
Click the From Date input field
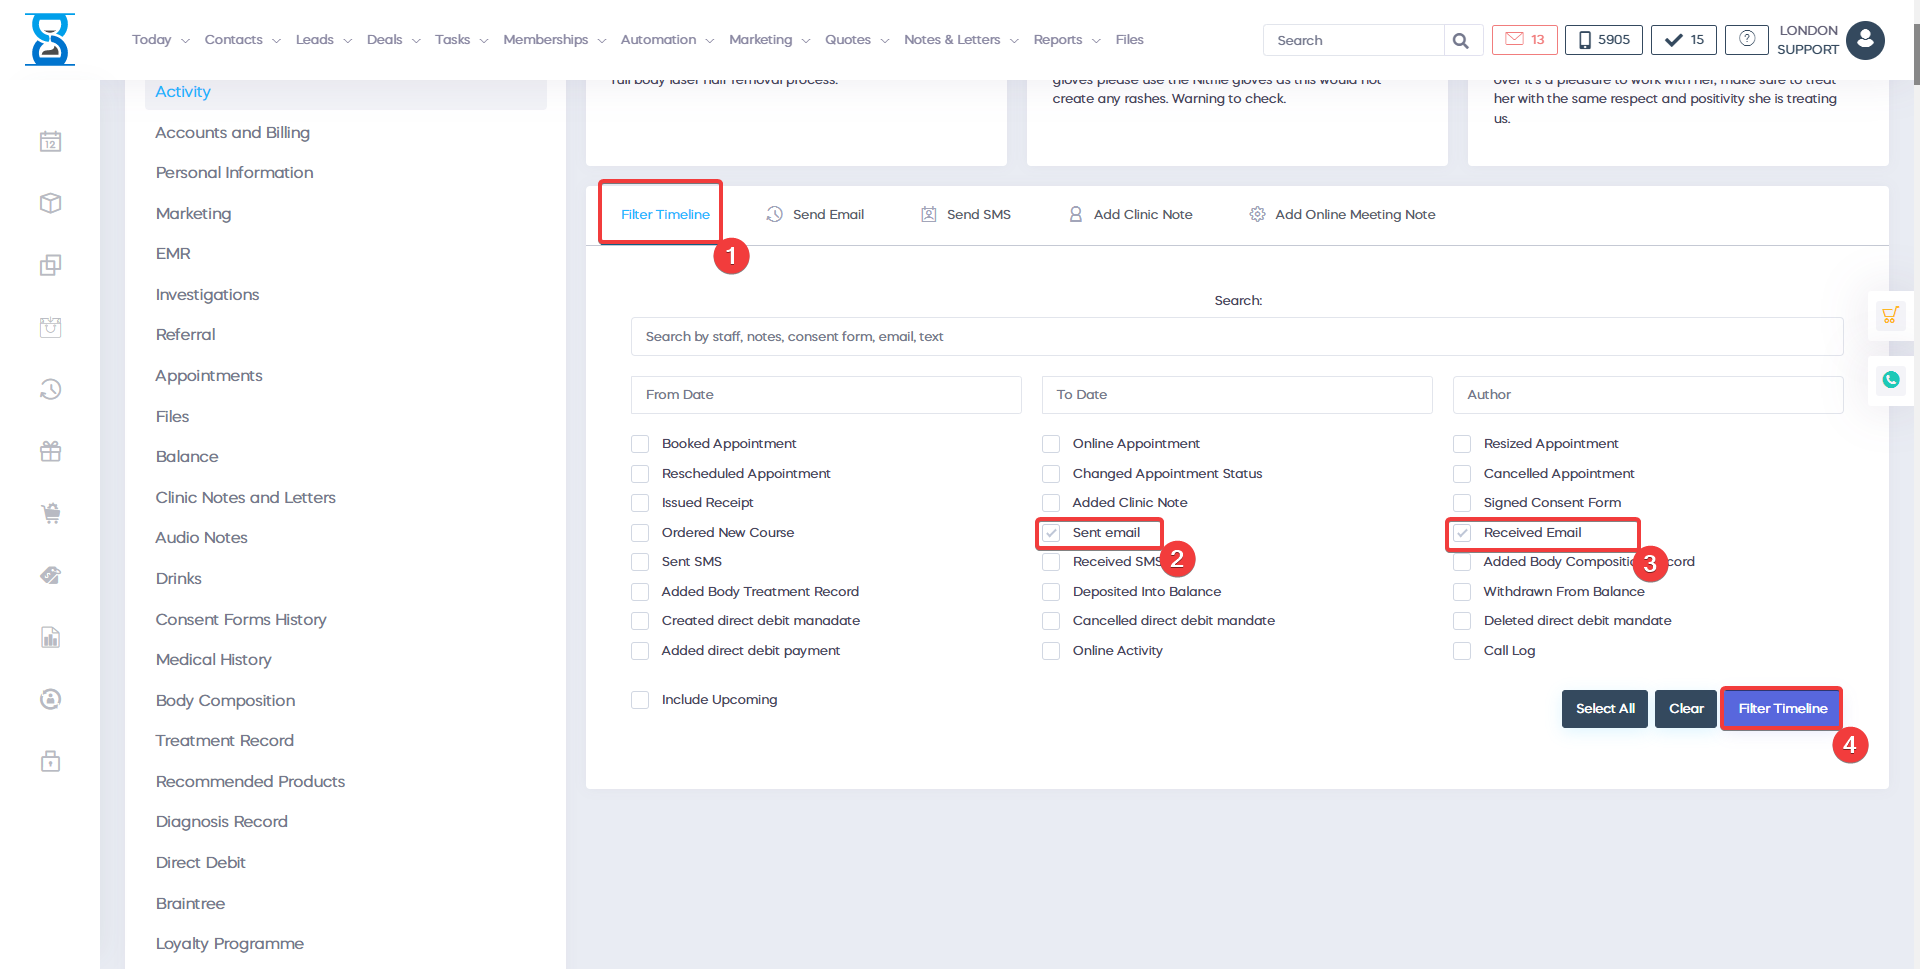pyautogui.click(x=825, y=395)
